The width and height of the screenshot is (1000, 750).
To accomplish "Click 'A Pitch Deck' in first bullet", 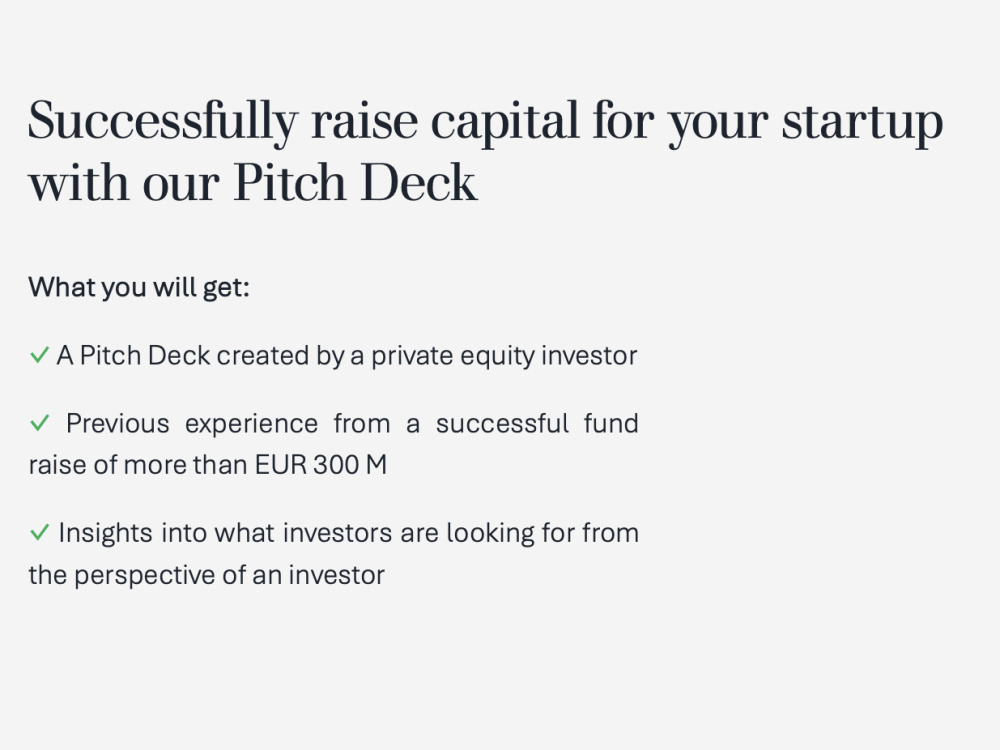I will pyautogui.click(x=133, y=355).
